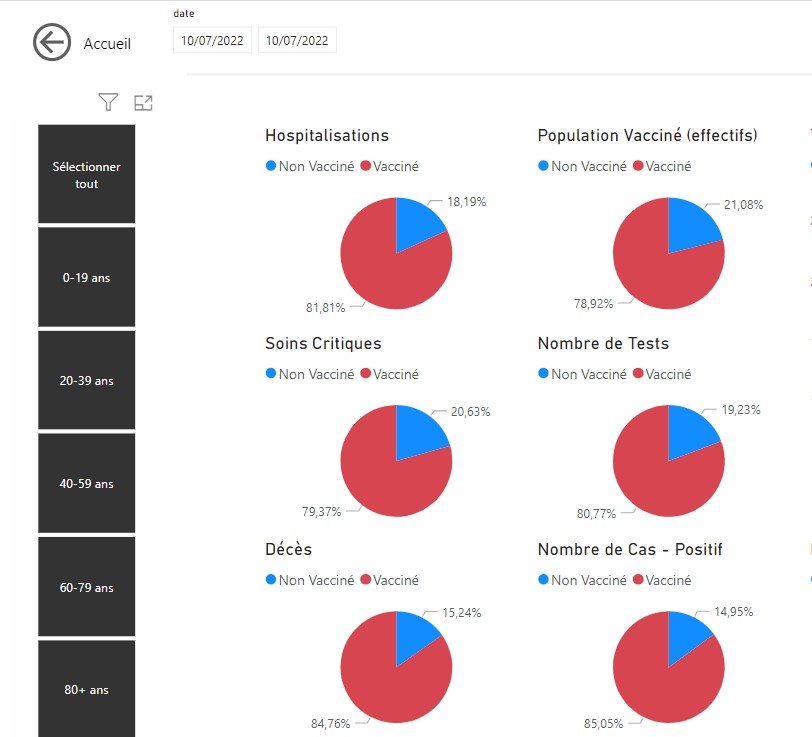Select Vacciné legend entry in Nombre de Tests

[667, 374]
